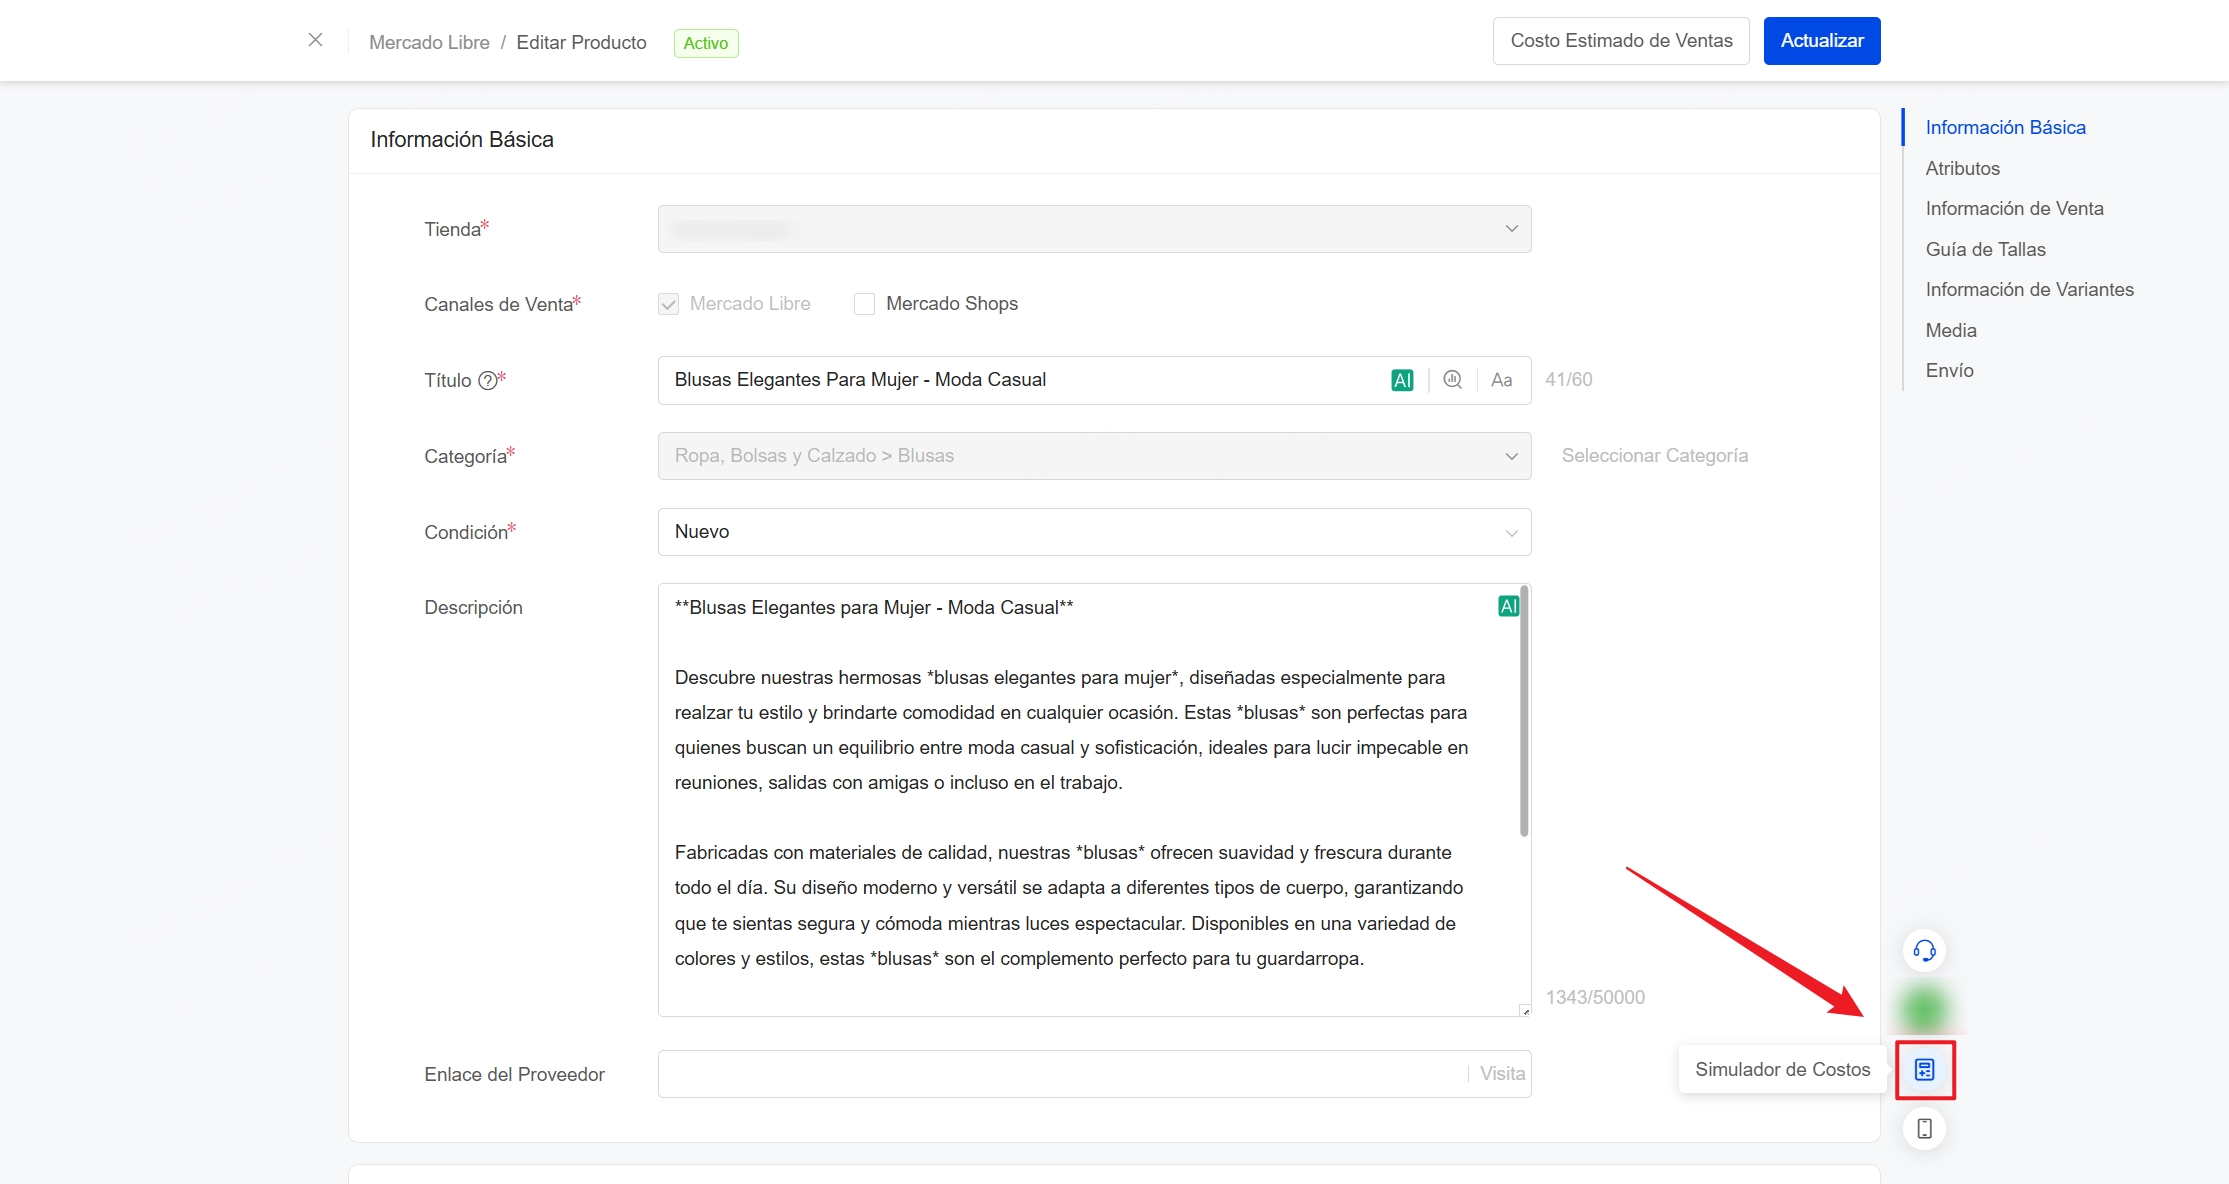Click the 1343/50000 description counter
2229x1184 pixels.
coord(1595,997)
